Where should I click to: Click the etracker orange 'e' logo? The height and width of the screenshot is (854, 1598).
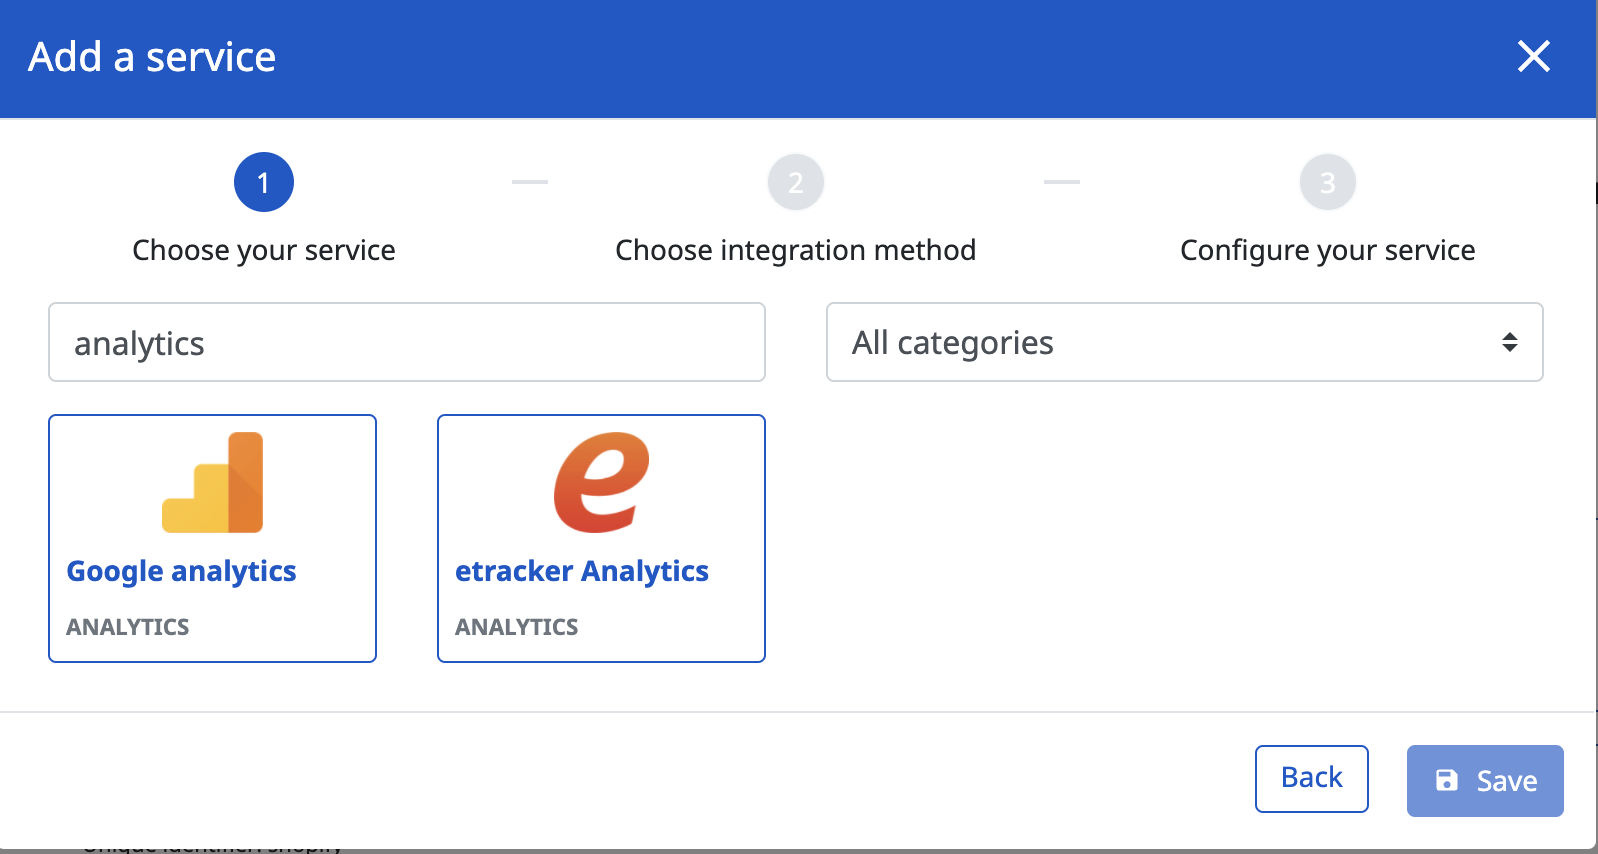coord(601,482)
